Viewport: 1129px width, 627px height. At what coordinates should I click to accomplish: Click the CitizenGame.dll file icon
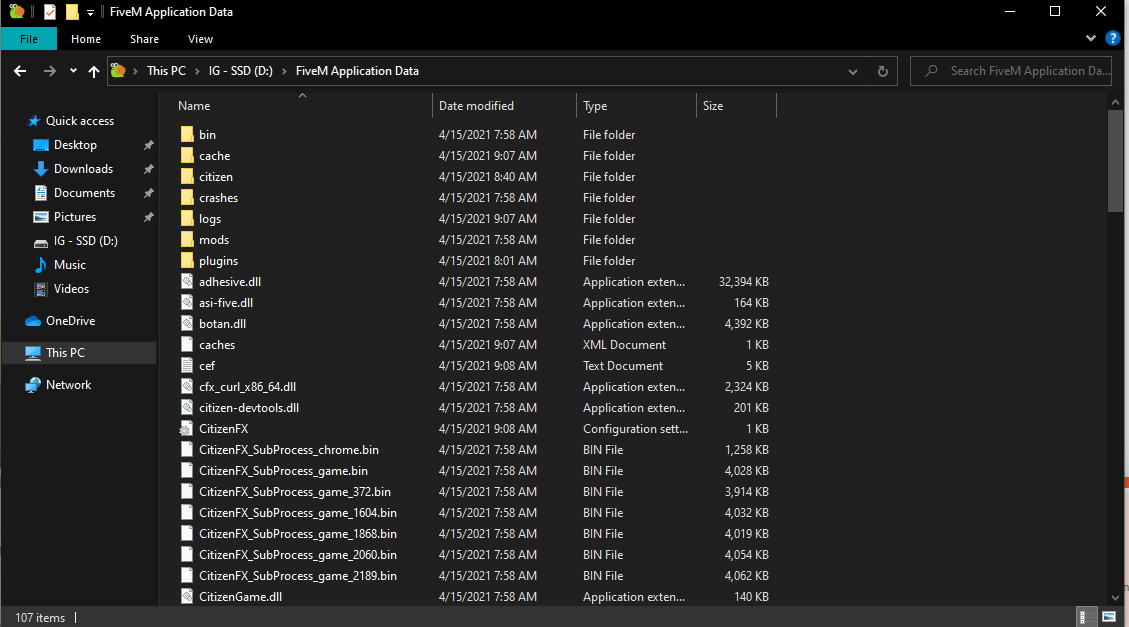187,597
